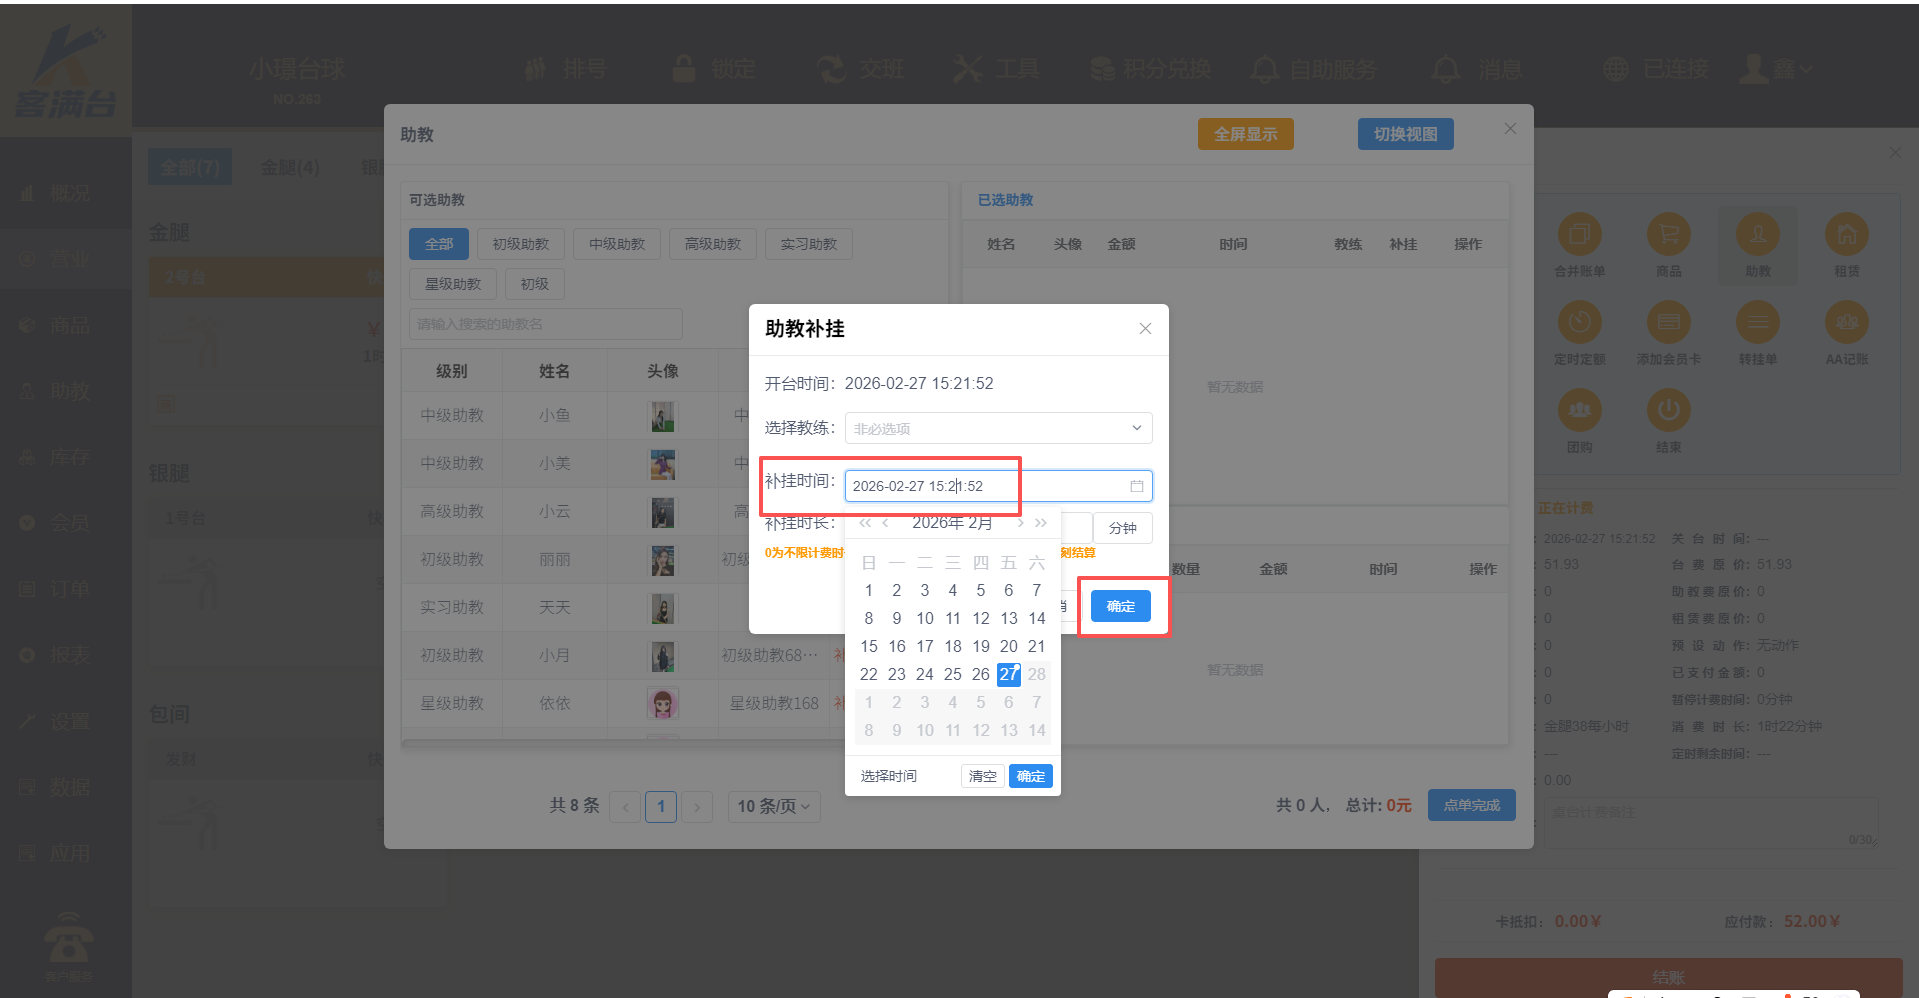Screen dimensions: 1919x998
Task: Open the 添加会员卡 icon
Action: point(1668,323)
